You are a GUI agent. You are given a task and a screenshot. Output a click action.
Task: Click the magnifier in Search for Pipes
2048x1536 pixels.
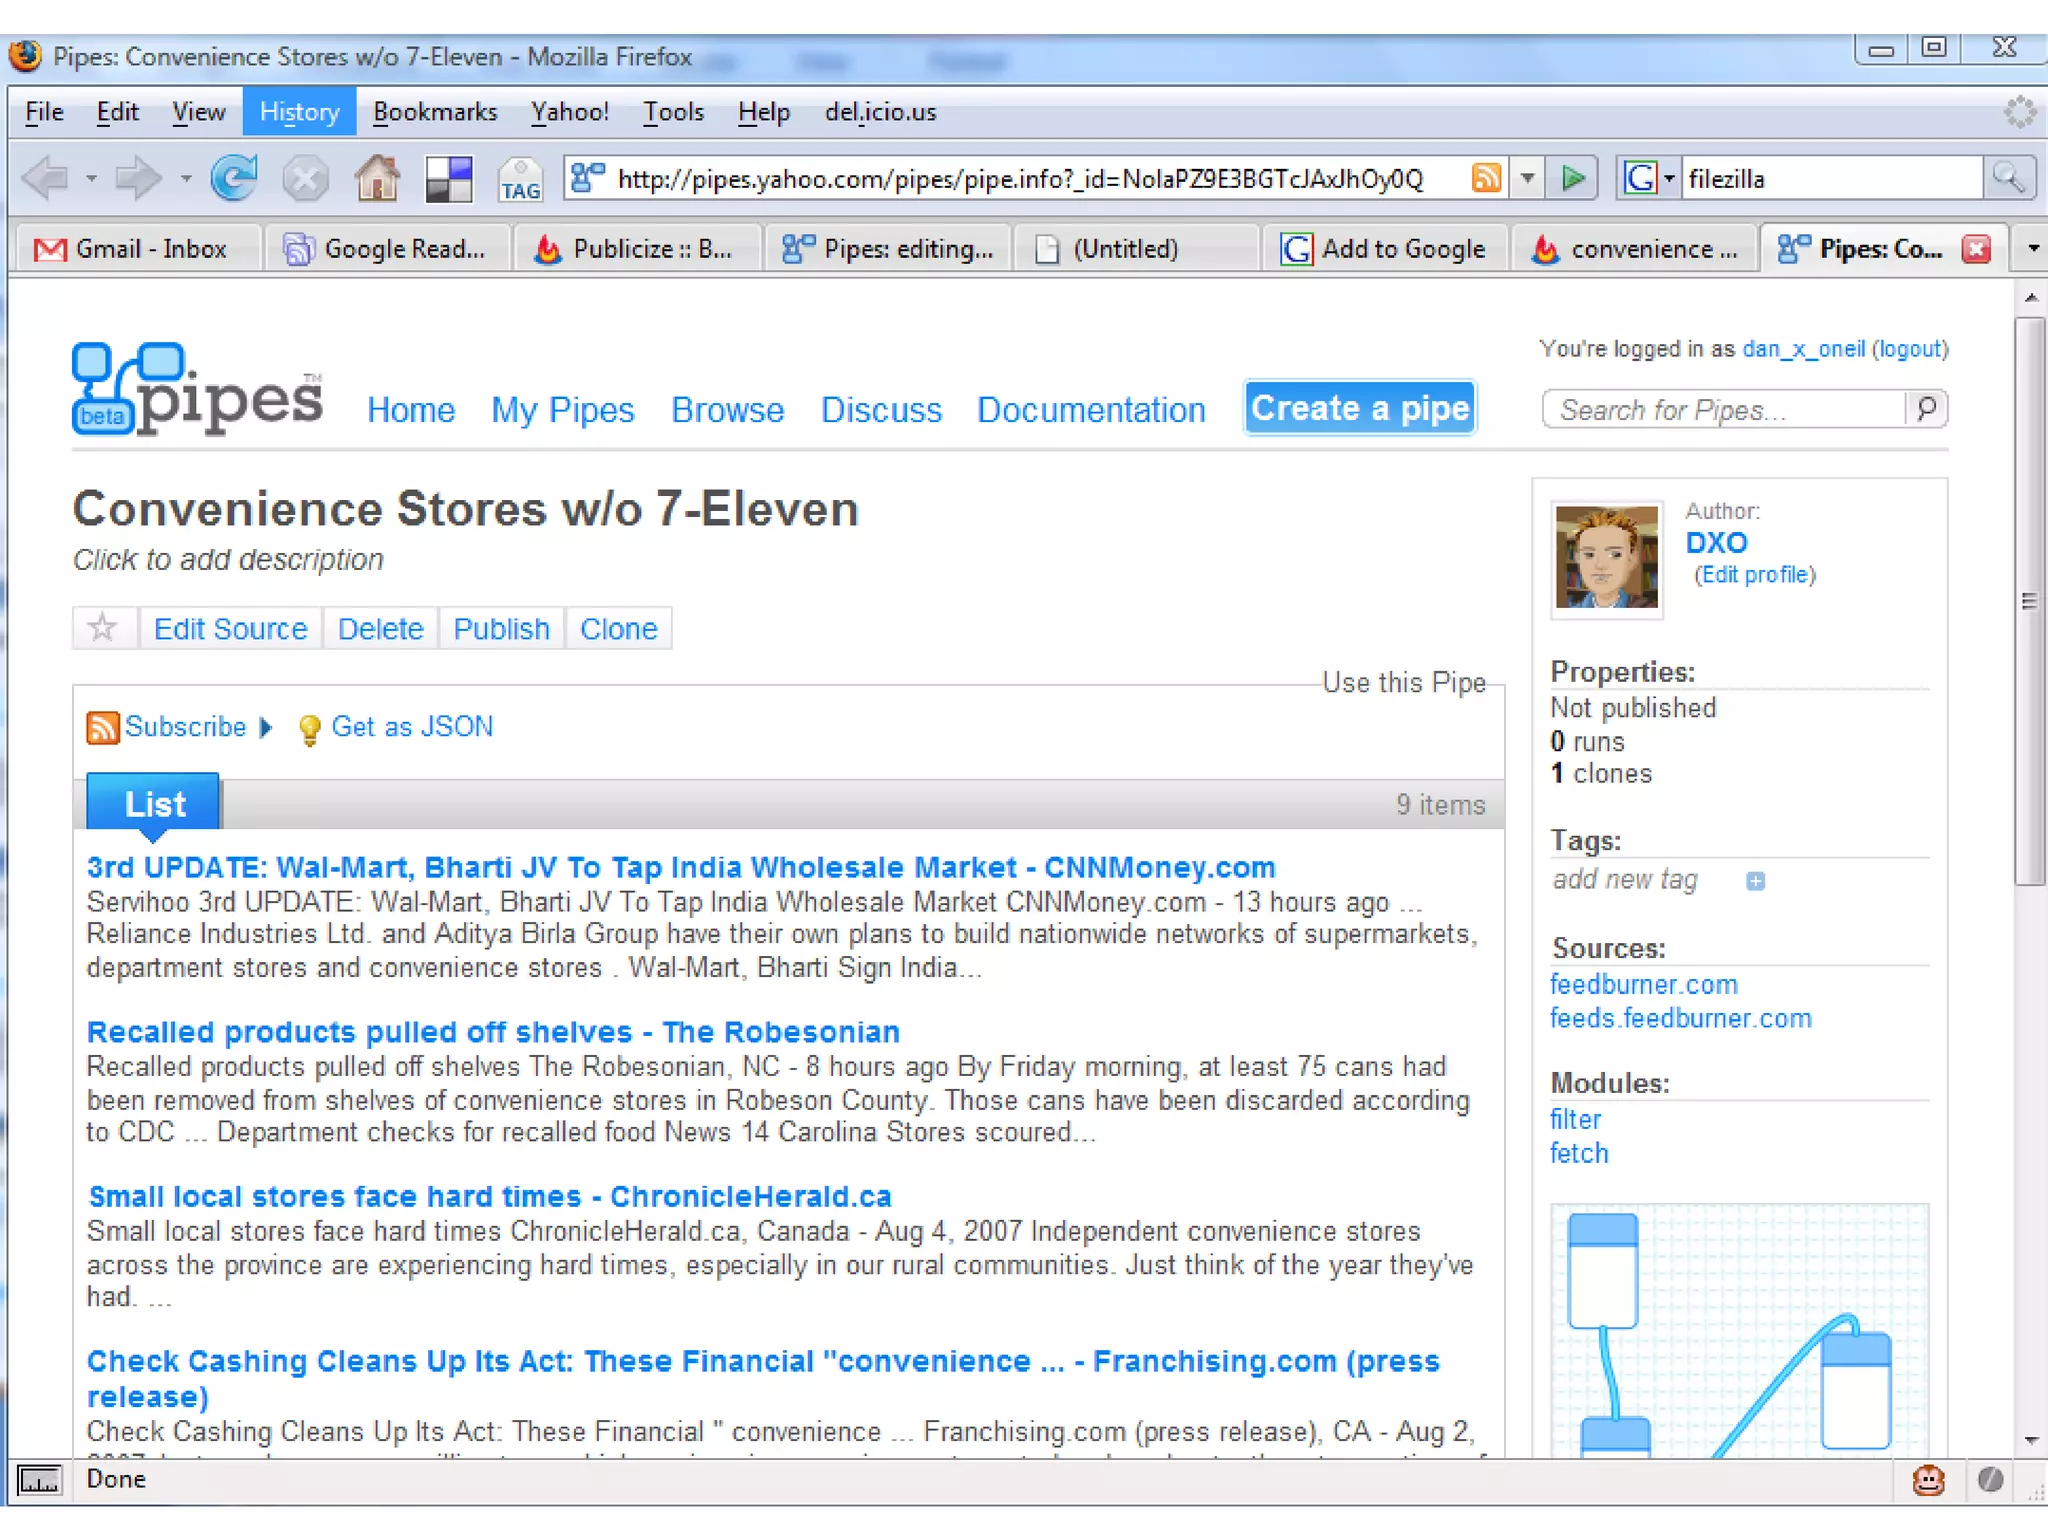point(1926,408)
